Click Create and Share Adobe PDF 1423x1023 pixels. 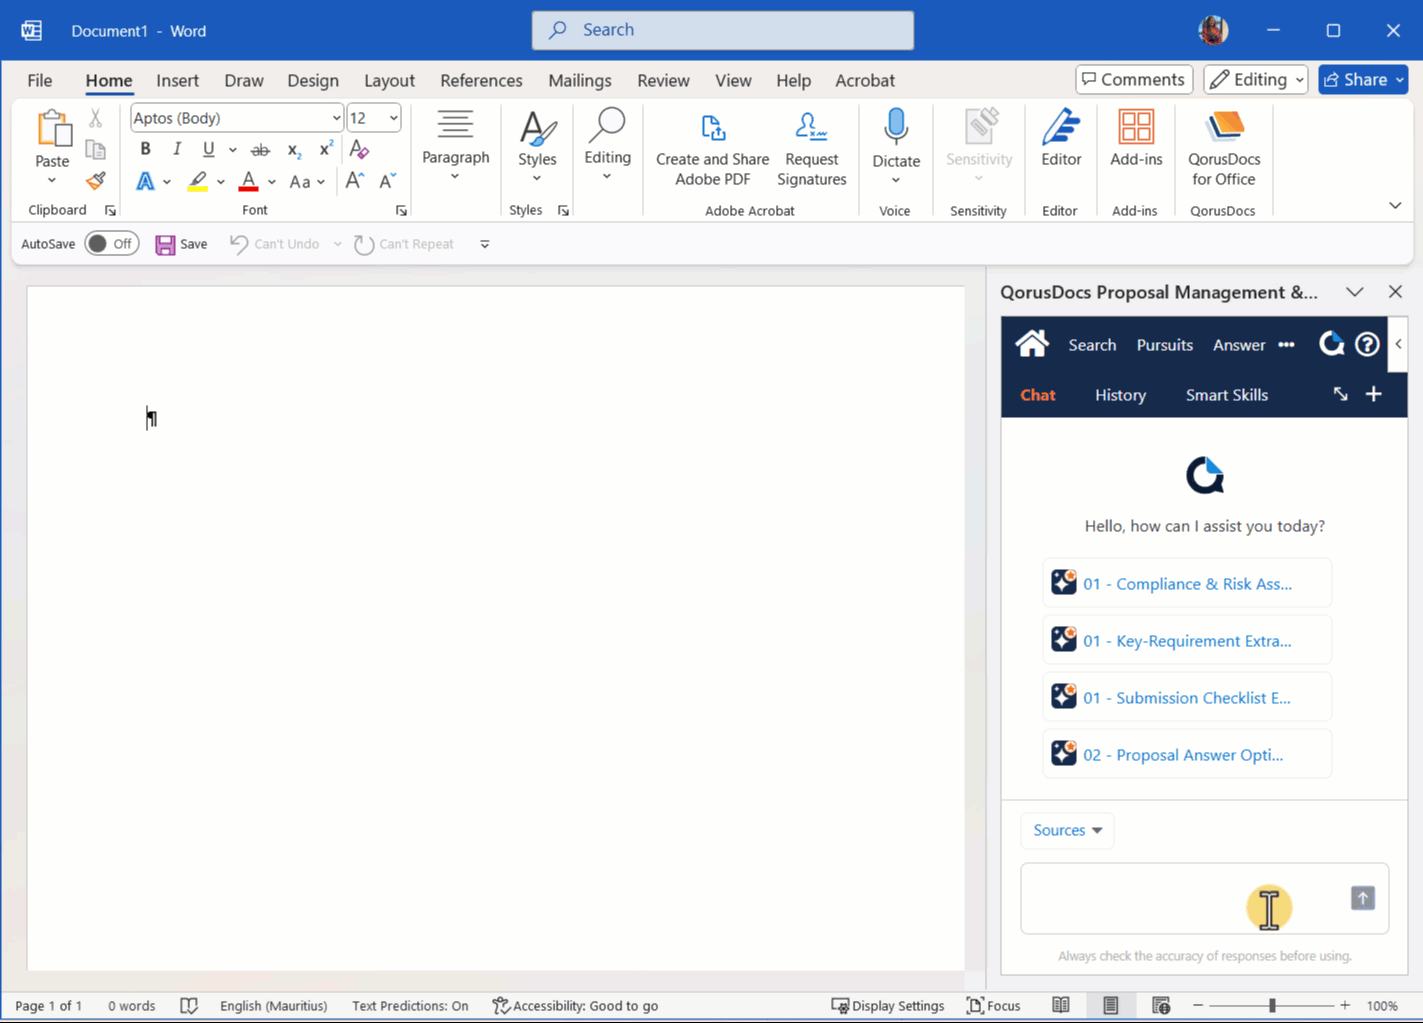pos(712,148)
